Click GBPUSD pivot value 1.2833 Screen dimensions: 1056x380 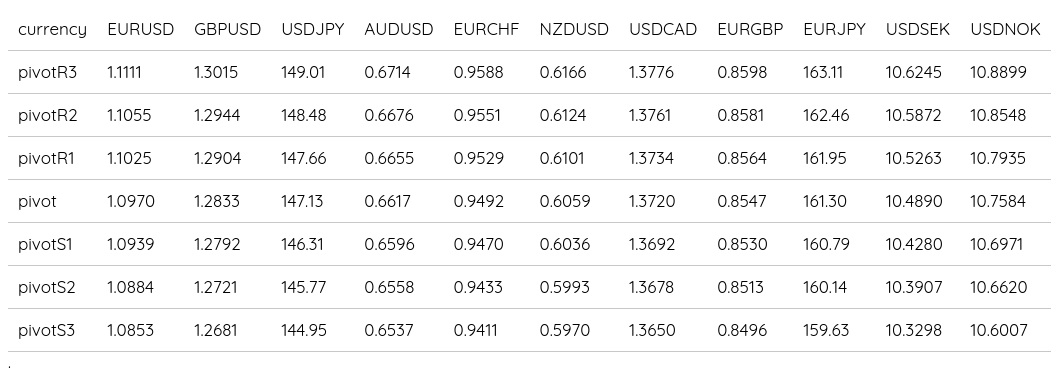click(216, 201)
